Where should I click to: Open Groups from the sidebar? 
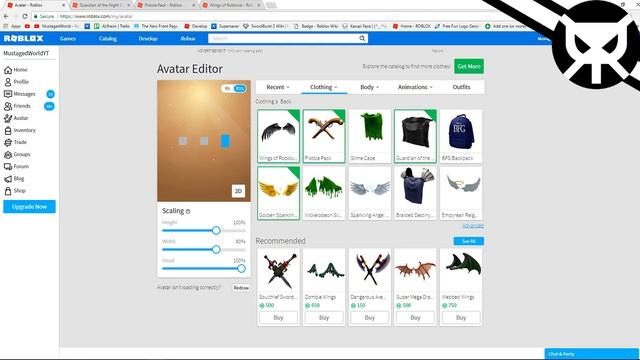(17, 154)
